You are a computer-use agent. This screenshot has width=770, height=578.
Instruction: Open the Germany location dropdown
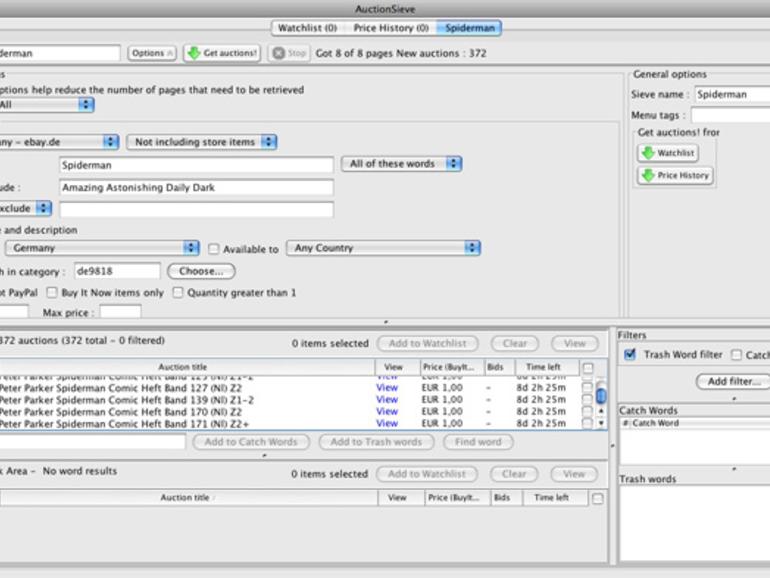pyautogui.click(x=102, y=248)
